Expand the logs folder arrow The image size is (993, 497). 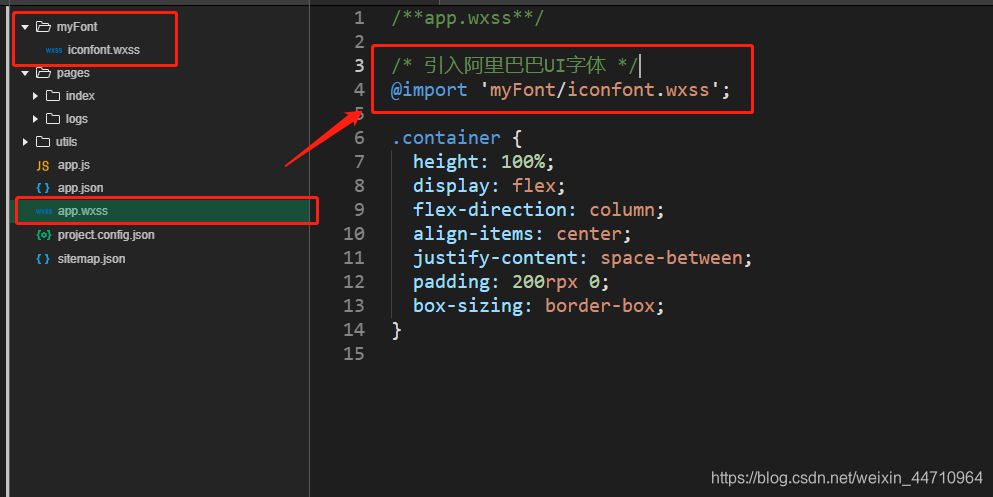[35, 119]
